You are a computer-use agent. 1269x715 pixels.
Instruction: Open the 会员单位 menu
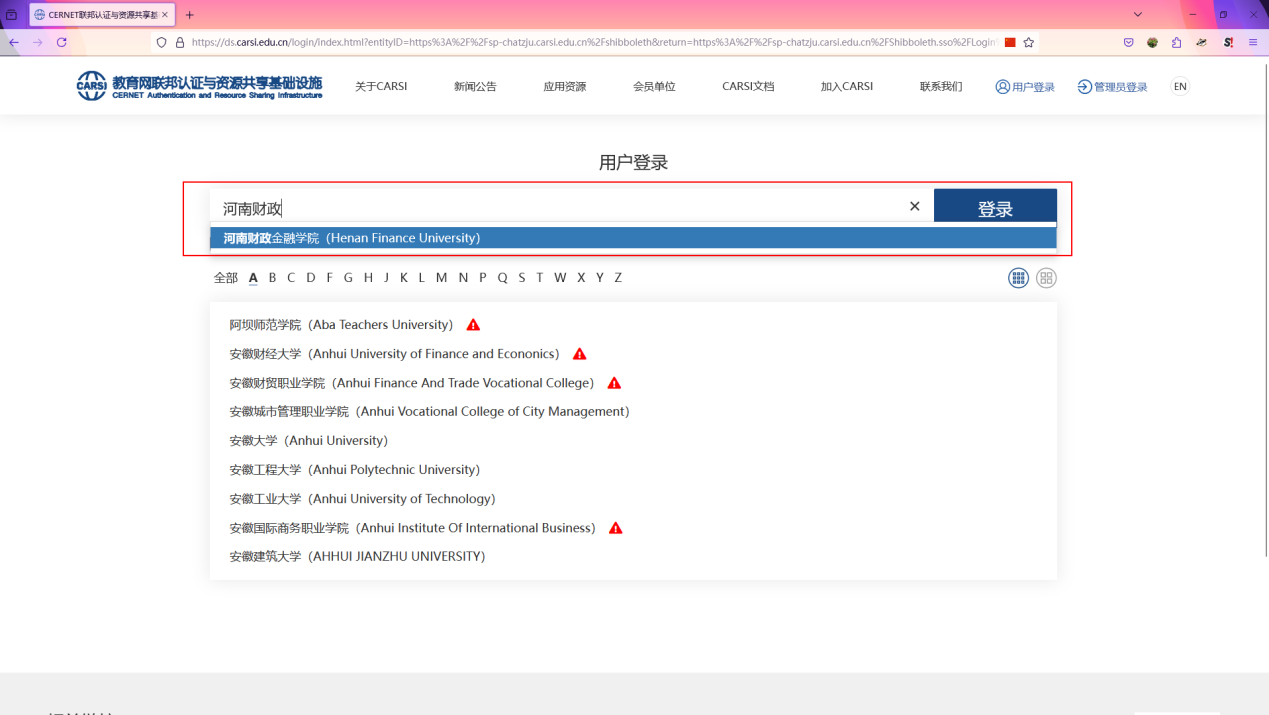tap(654, 87)
